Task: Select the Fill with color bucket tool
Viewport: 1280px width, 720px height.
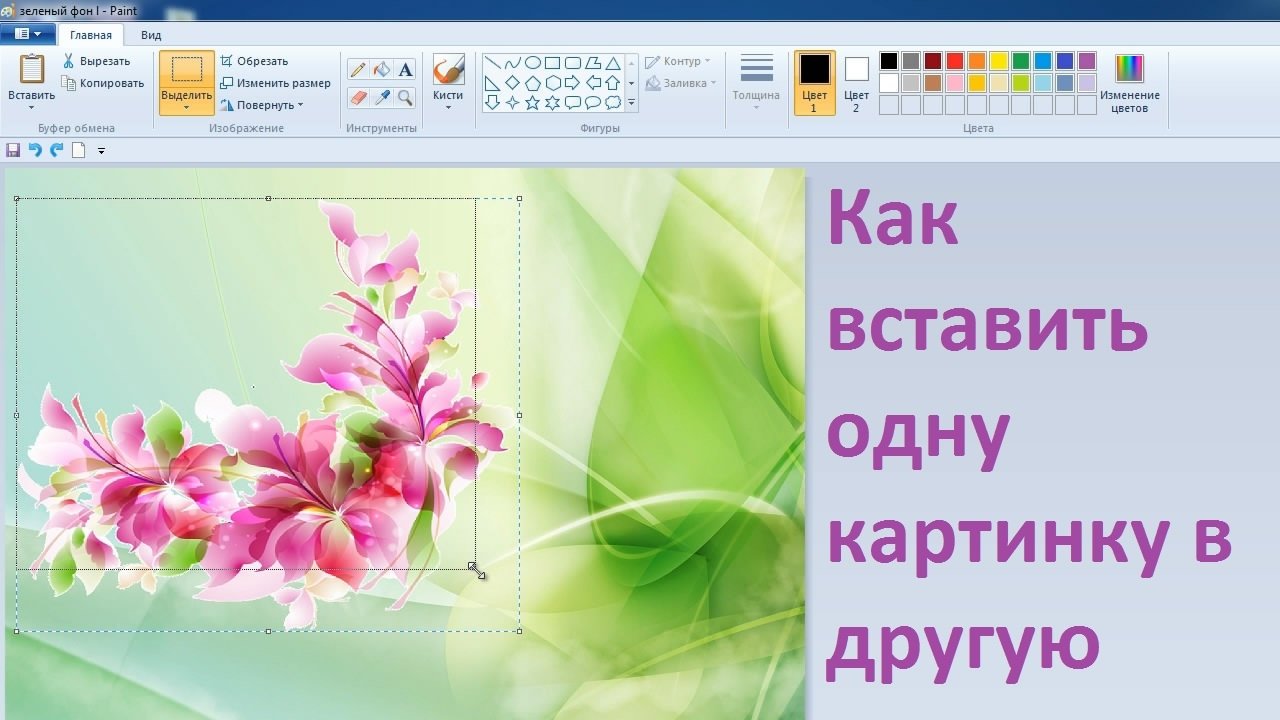Action: [x=381, y=69]
